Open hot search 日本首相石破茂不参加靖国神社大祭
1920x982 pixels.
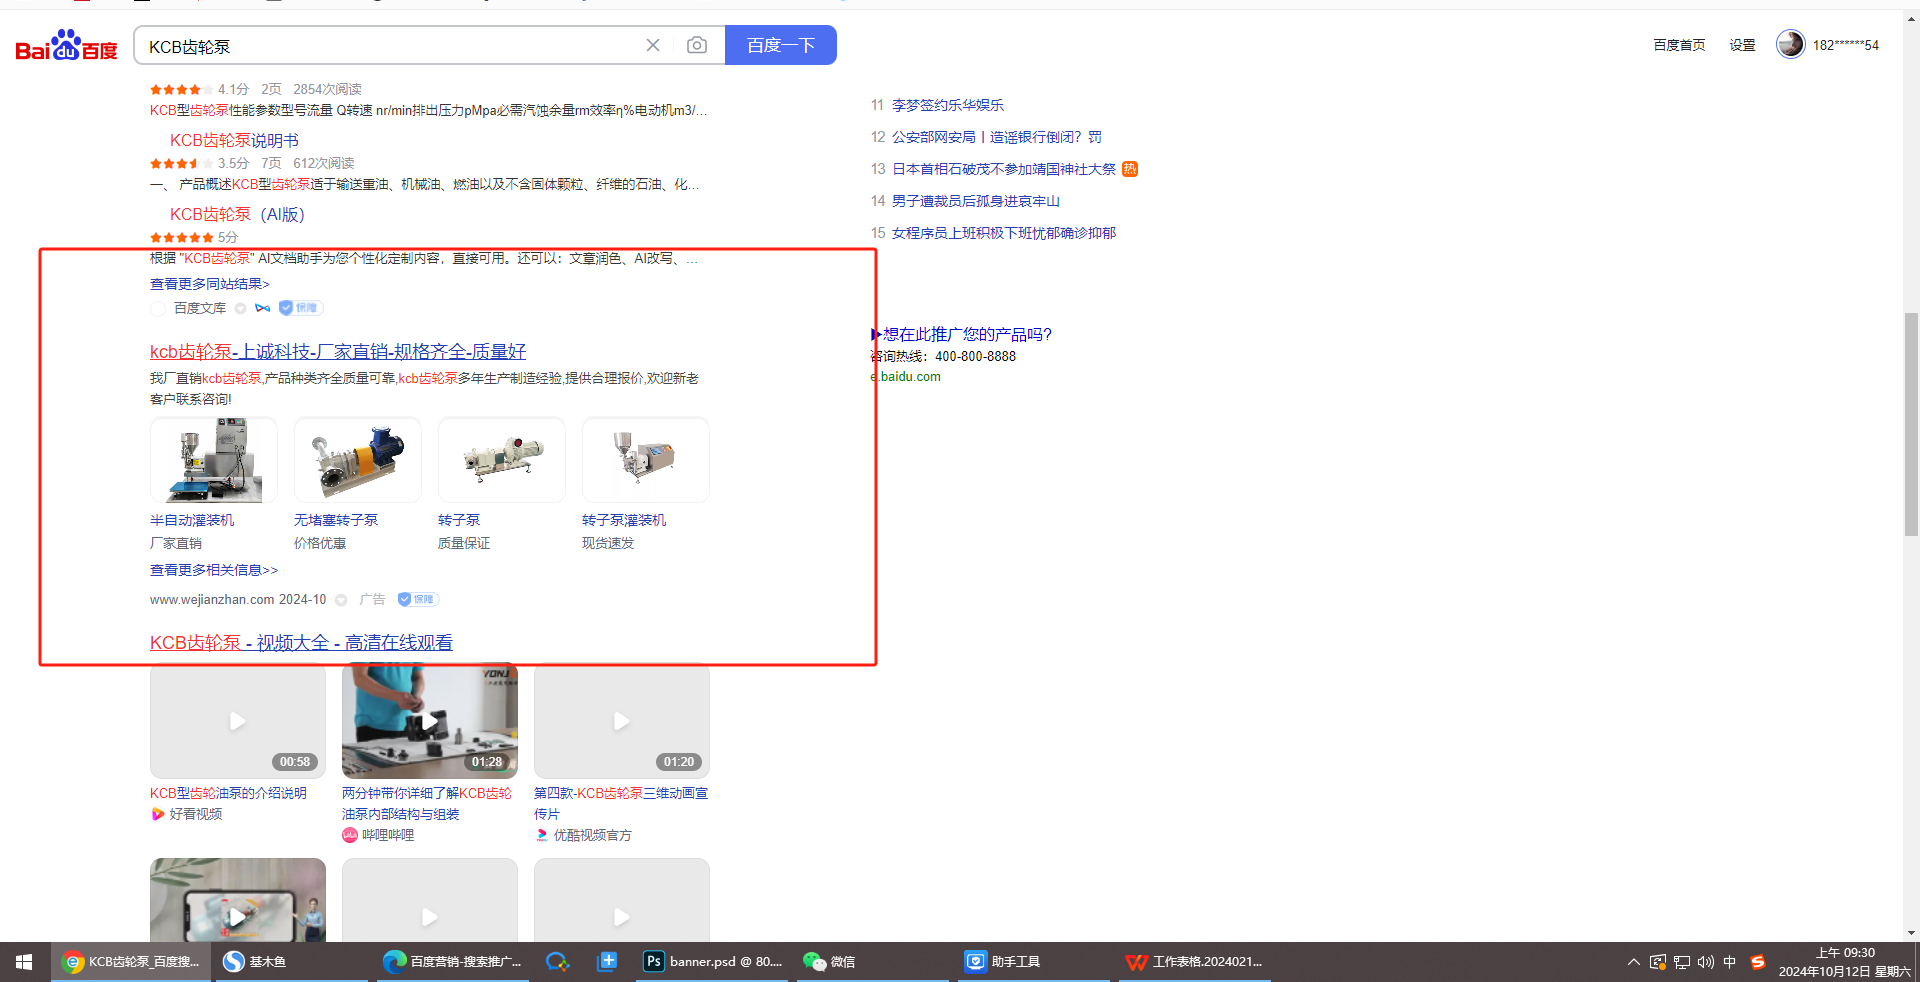point(1004,169)
